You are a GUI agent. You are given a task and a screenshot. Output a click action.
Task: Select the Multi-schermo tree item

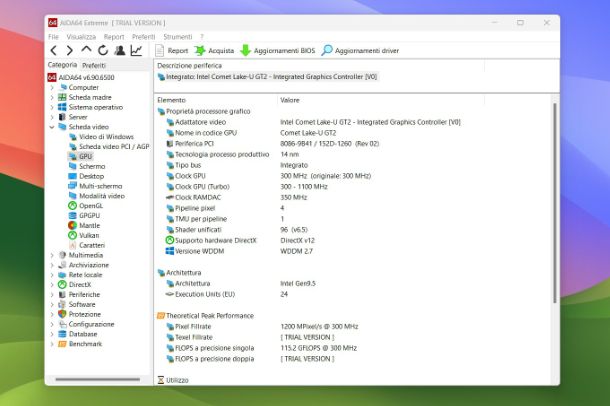(x=95, y=186)
